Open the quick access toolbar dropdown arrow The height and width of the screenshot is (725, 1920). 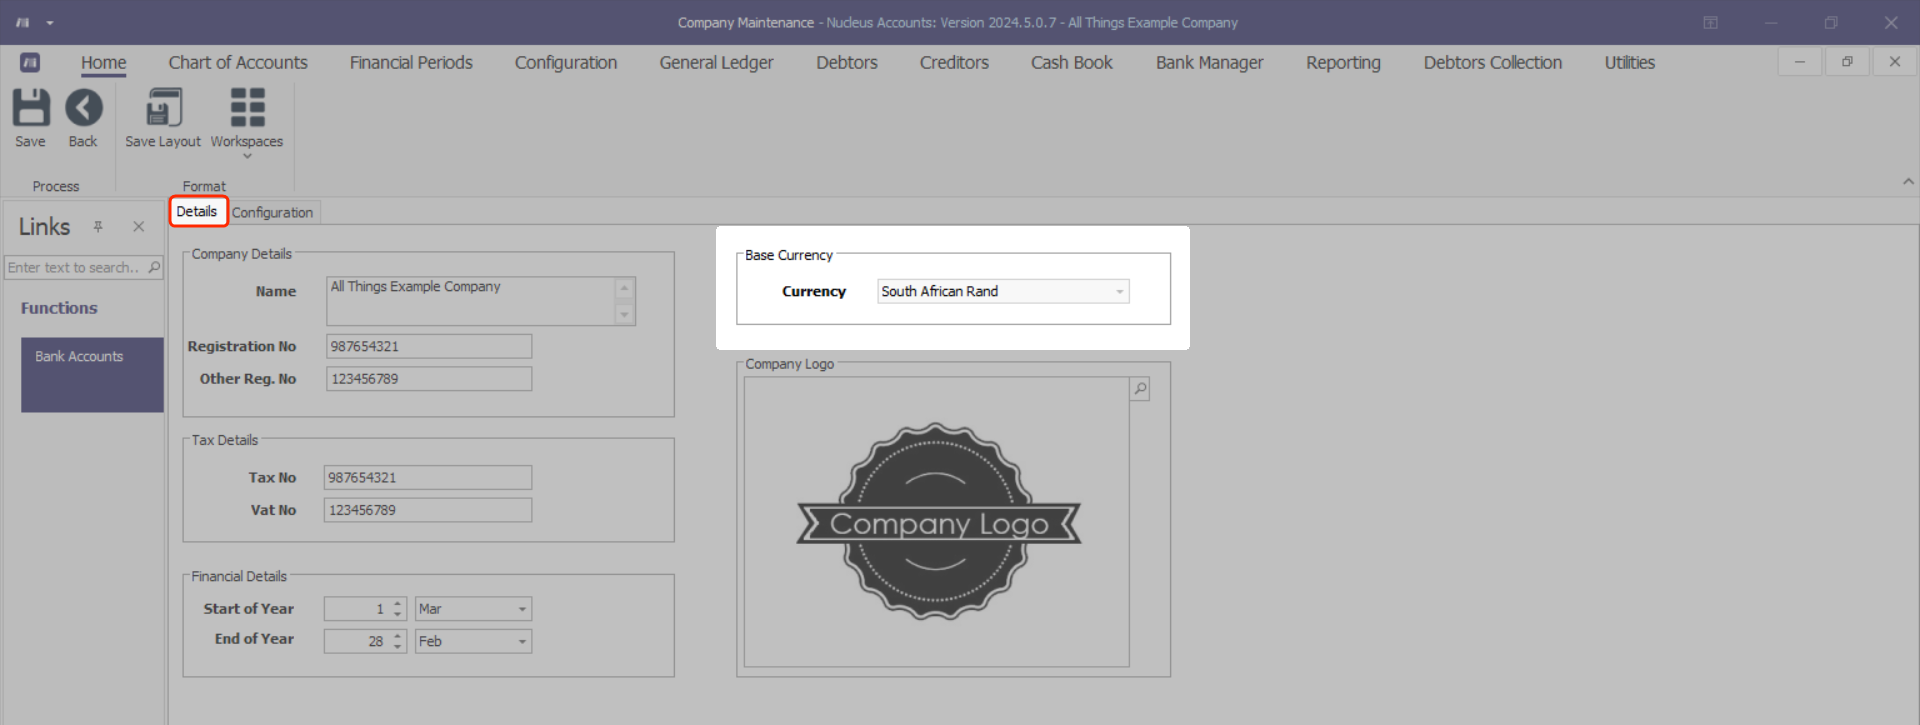click(50, 22)
